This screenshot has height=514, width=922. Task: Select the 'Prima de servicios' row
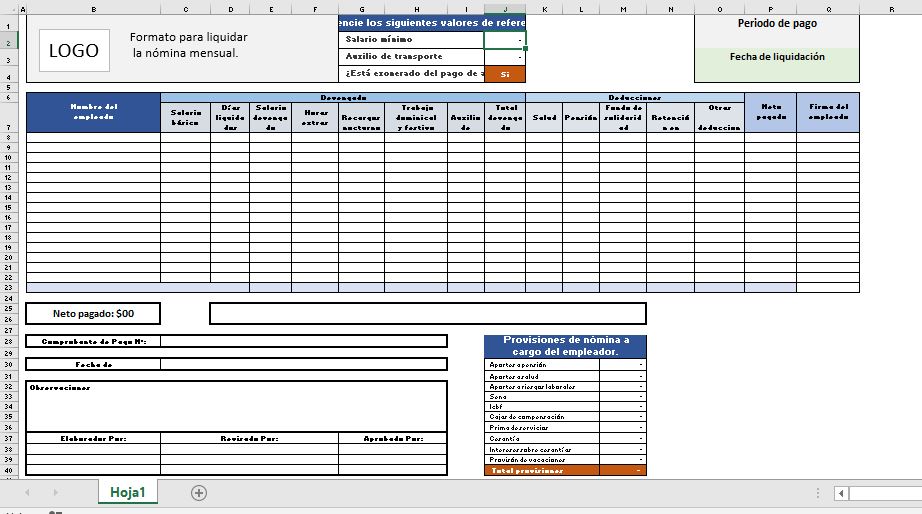point(565,428)
